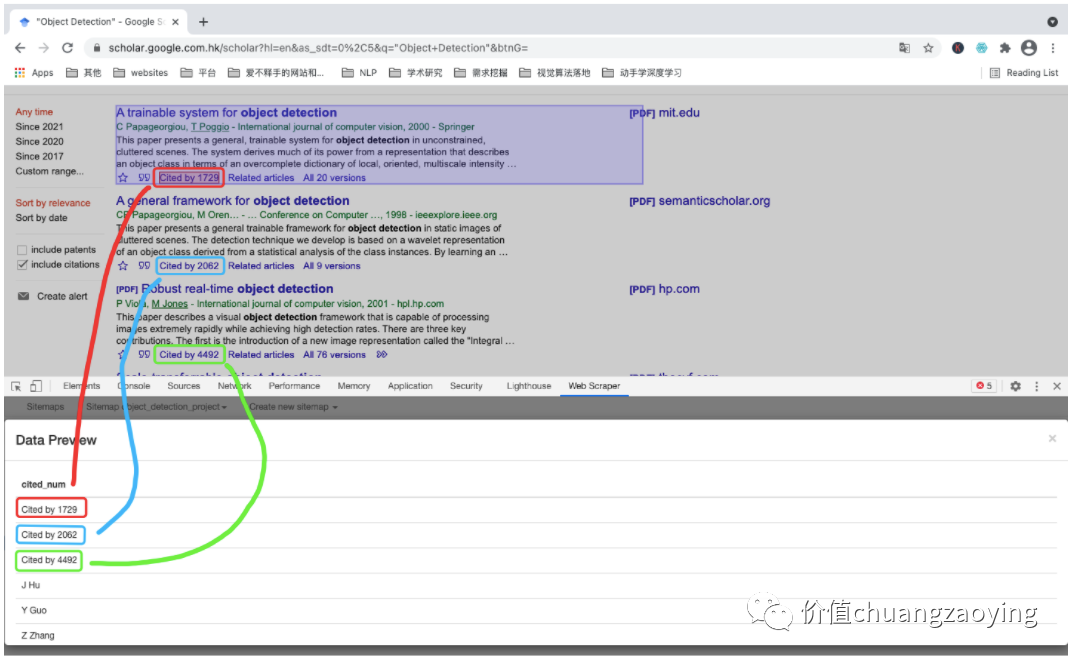Save the general framework article with star
This screenshot has height=662, width=1072.
point(123,266)
